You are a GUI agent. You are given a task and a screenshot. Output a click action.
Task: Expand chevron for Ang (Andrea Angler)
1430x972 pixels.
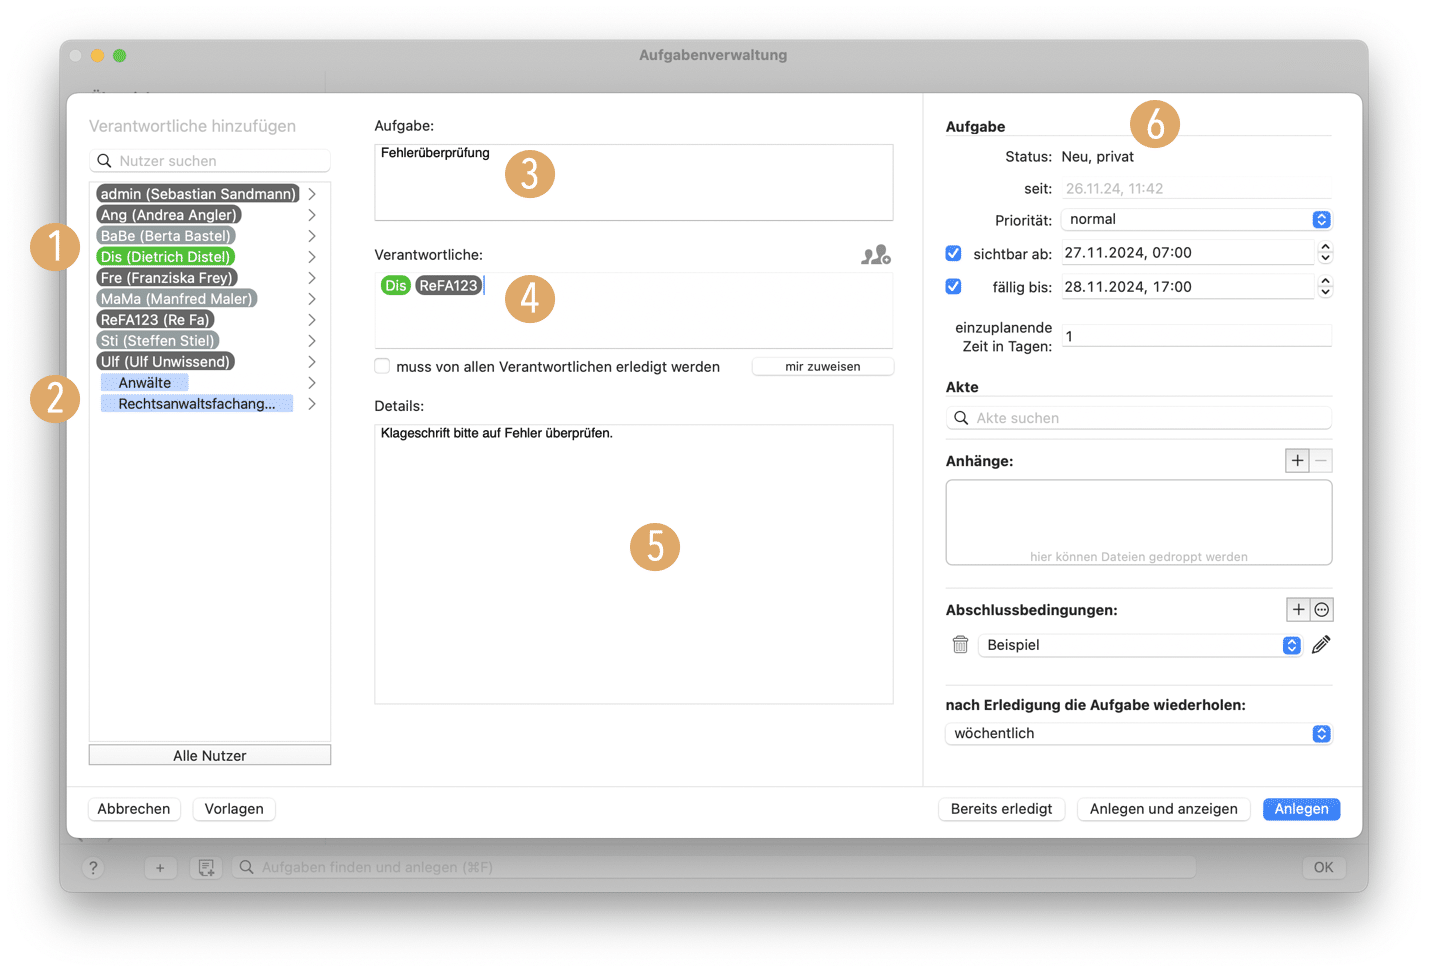[312, 215]
